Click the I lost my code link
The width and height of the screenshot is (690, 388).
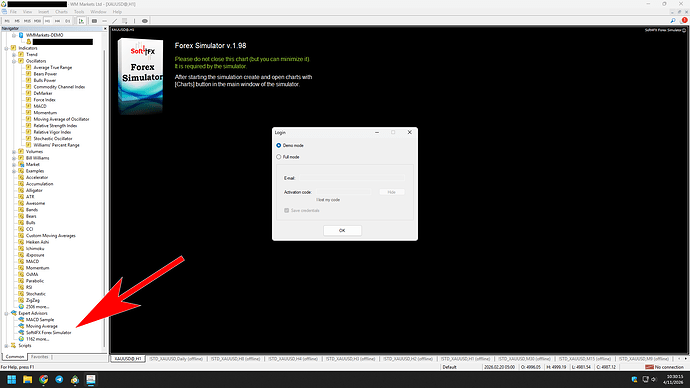328,200
